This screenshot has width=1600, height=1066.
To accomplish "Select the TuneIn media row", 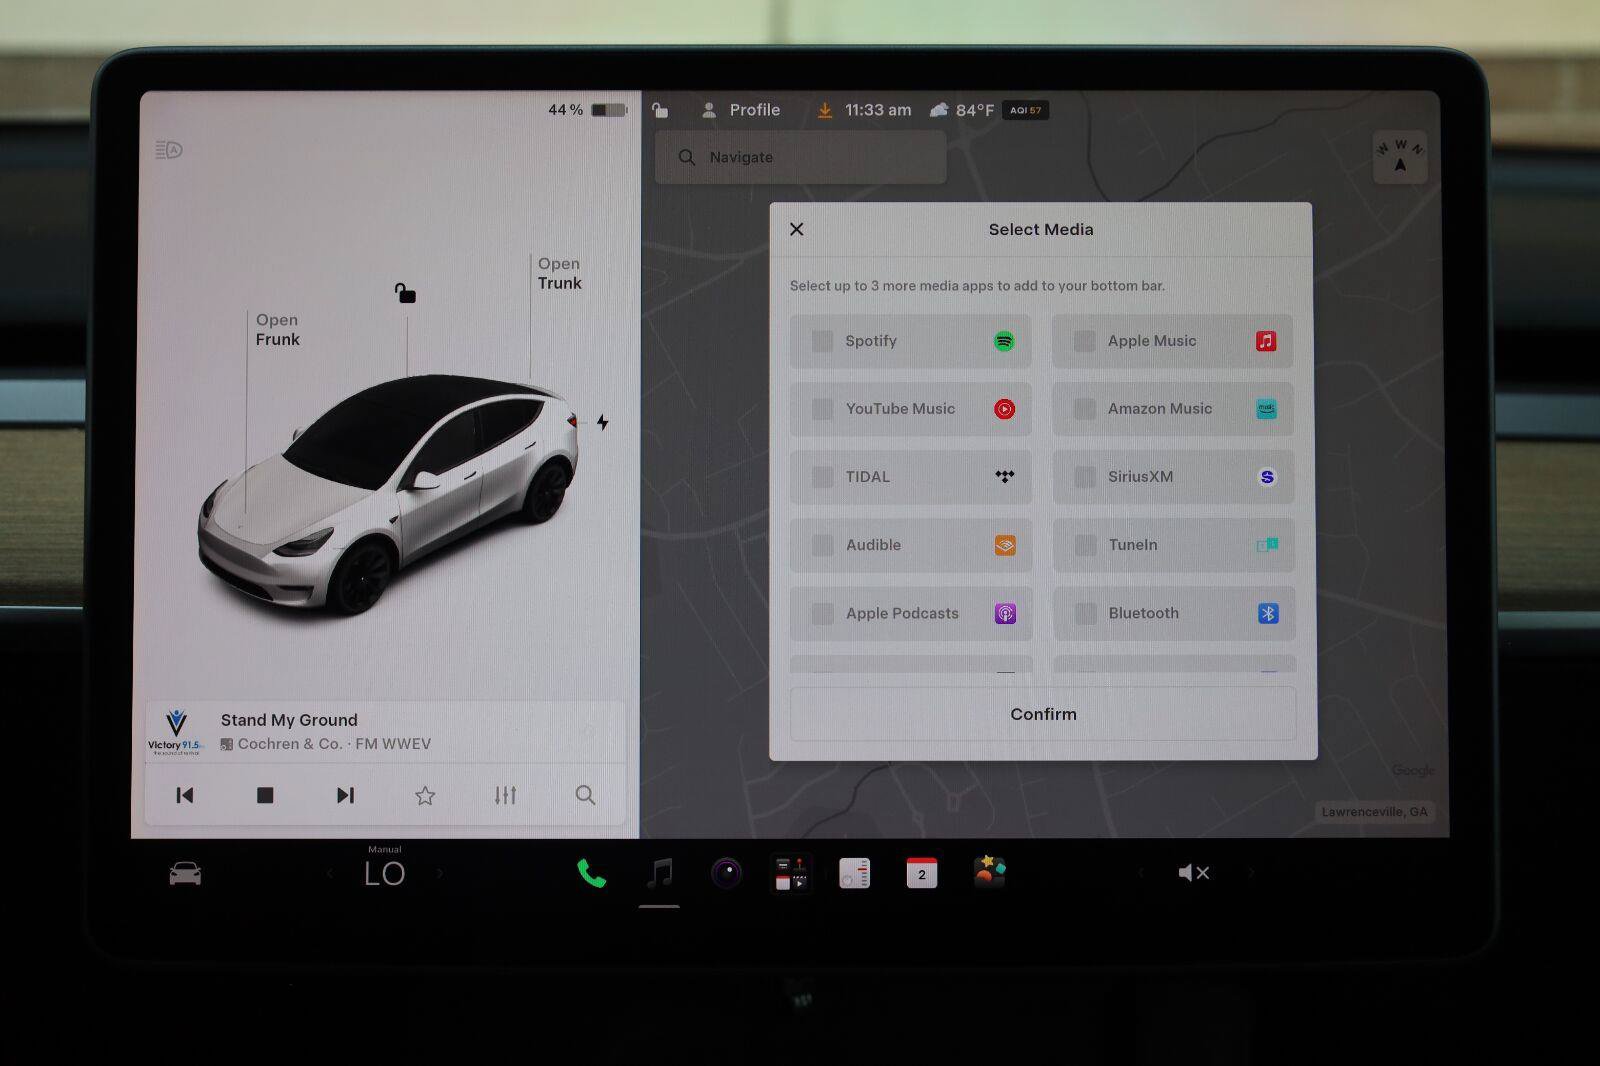I will (x=1173, y=545).
